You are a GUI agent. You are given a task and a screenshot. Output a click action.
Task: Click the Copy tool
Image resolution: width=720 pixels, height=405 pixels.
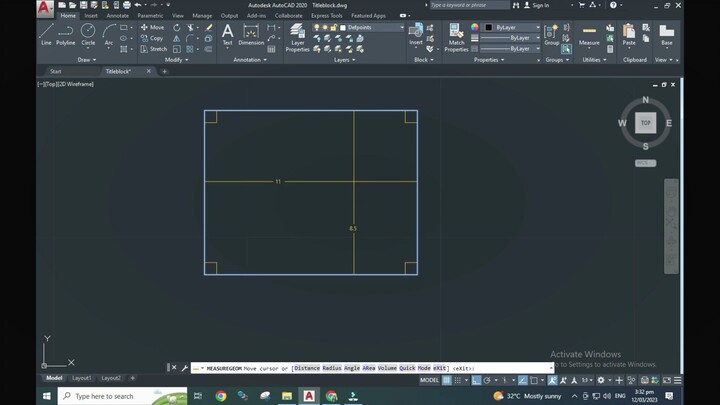coord(152,38)
